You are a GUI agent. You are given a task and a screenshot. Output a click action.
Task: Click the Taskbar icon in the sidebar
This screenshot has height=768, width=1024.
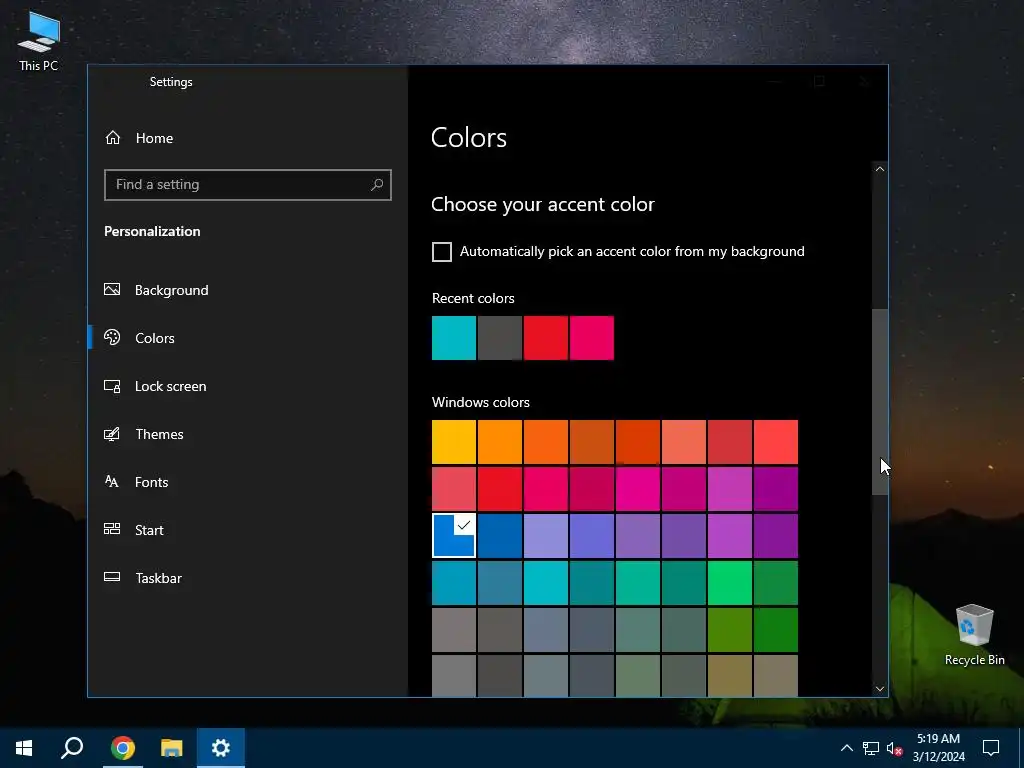click(x=112, y=577)
